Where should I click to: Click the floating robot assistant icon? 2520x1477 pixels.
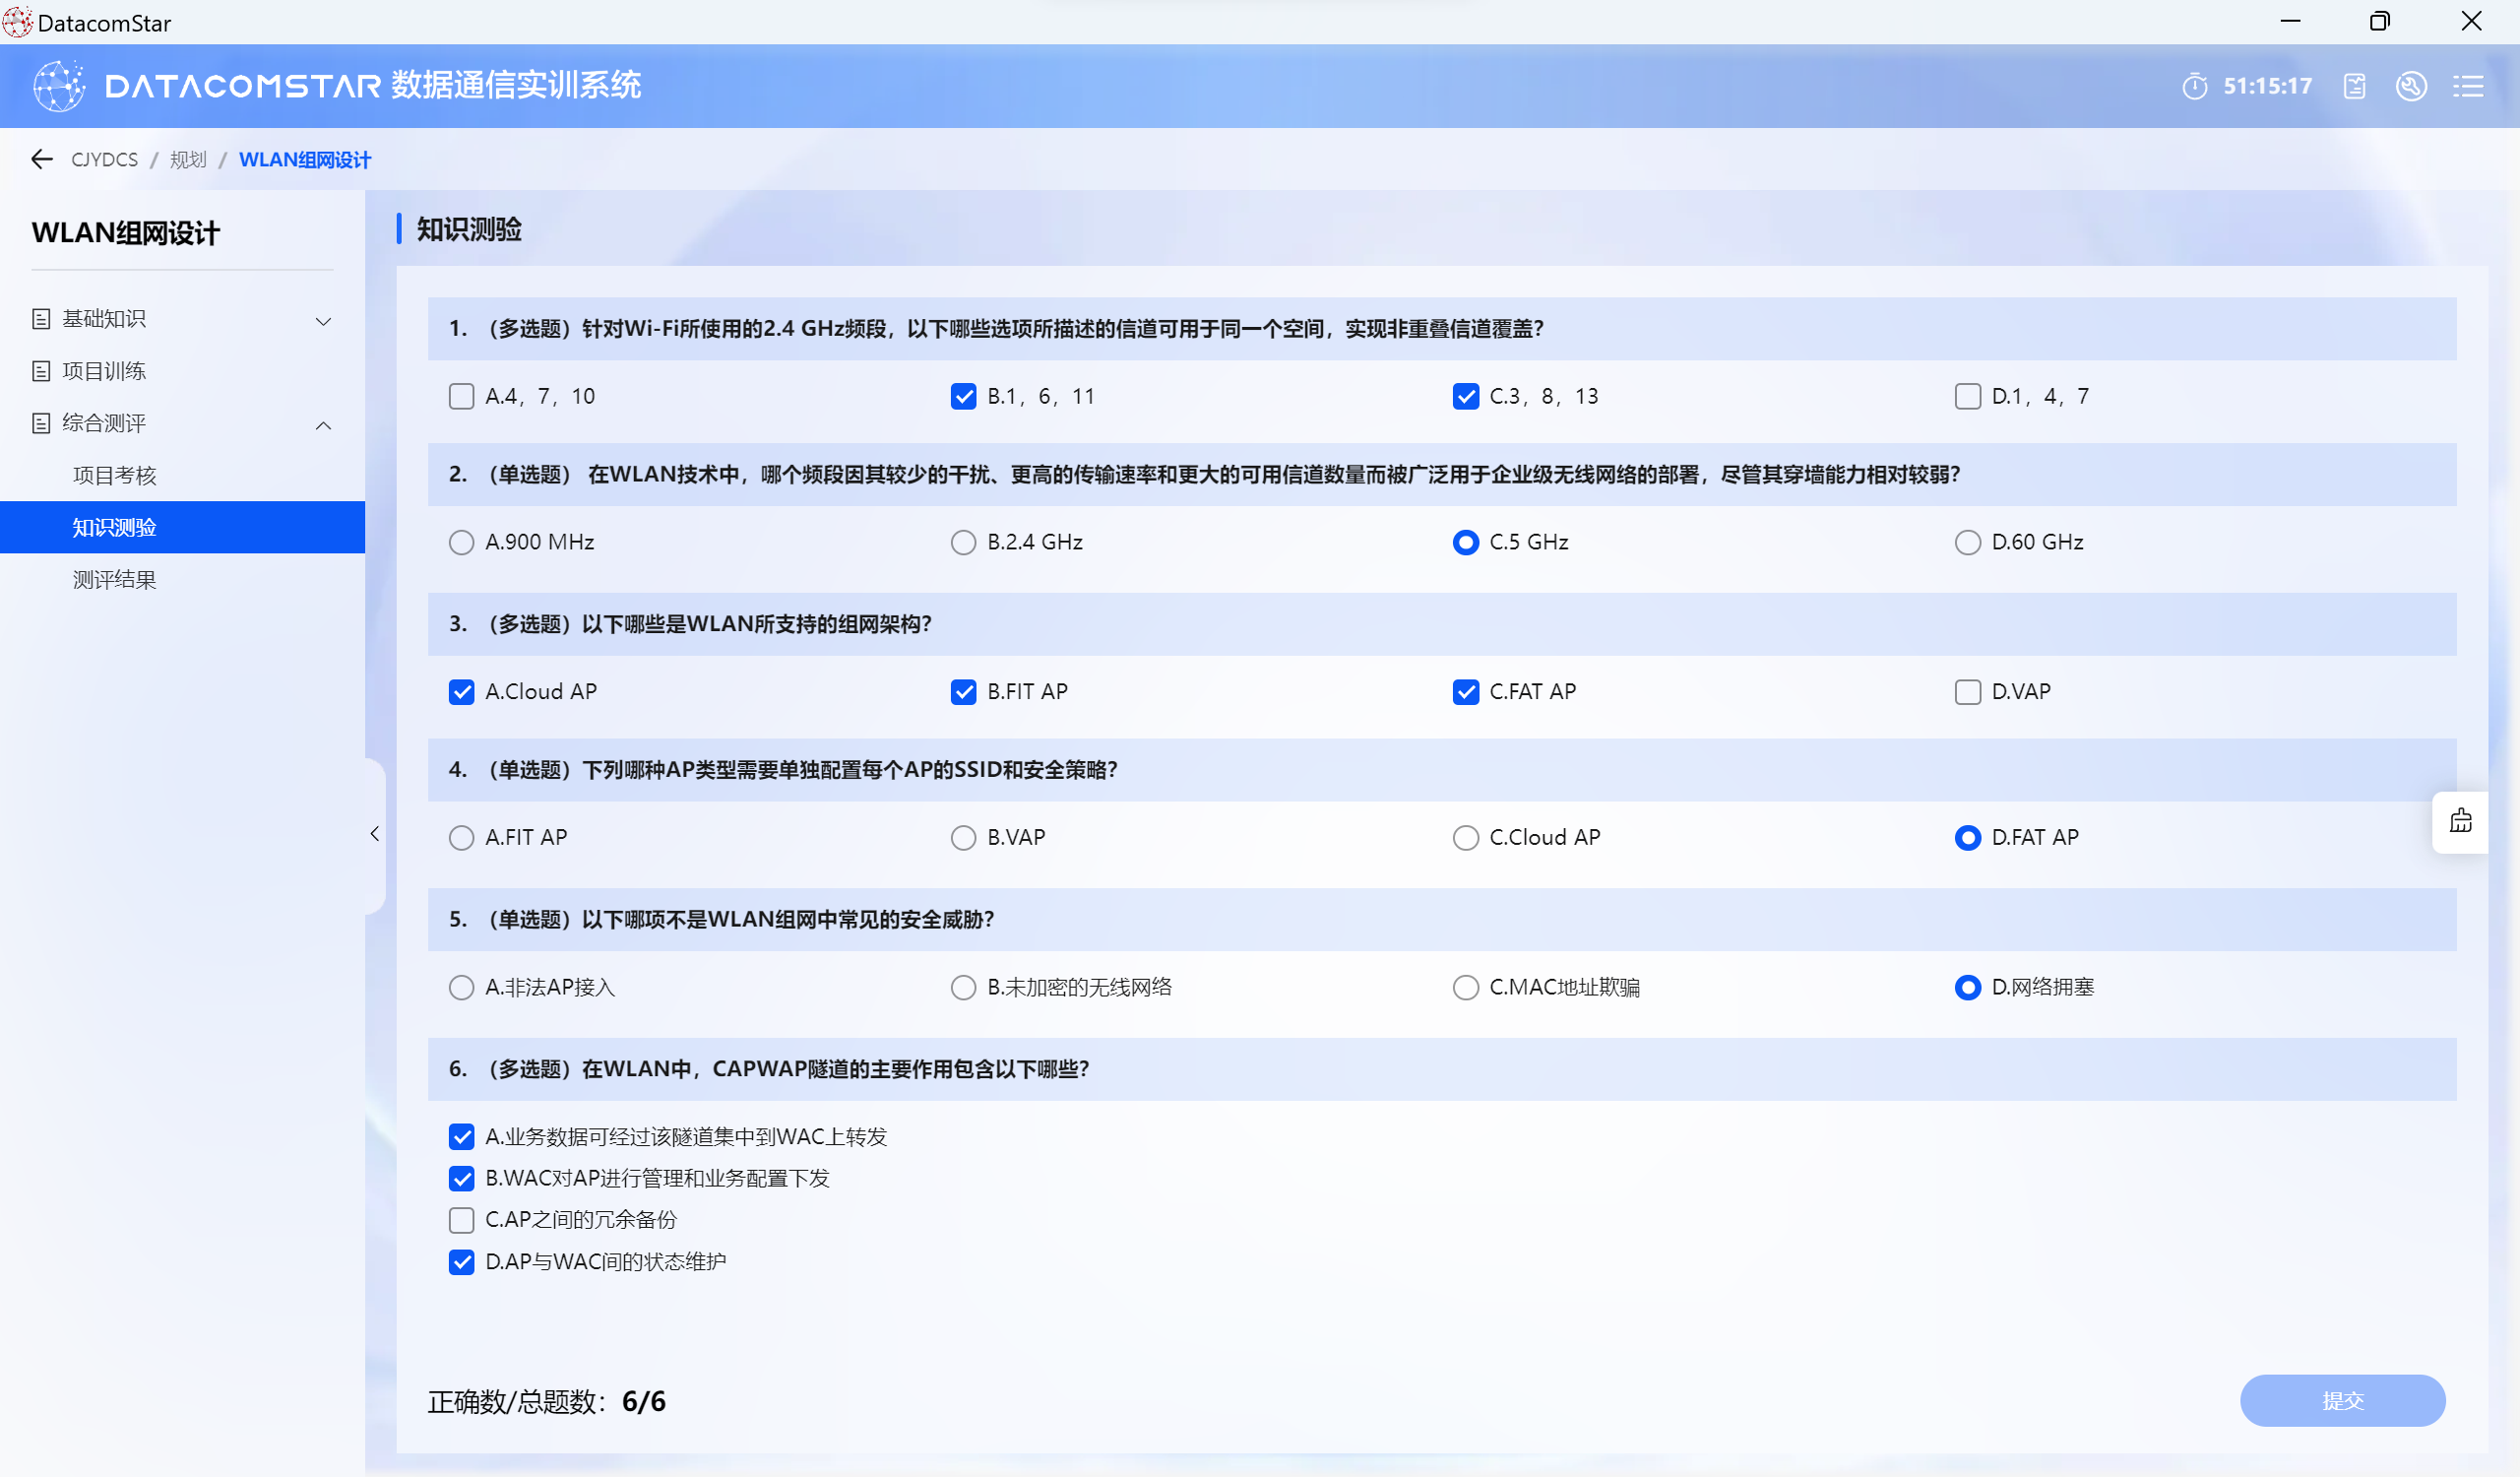coord(2460,822)
